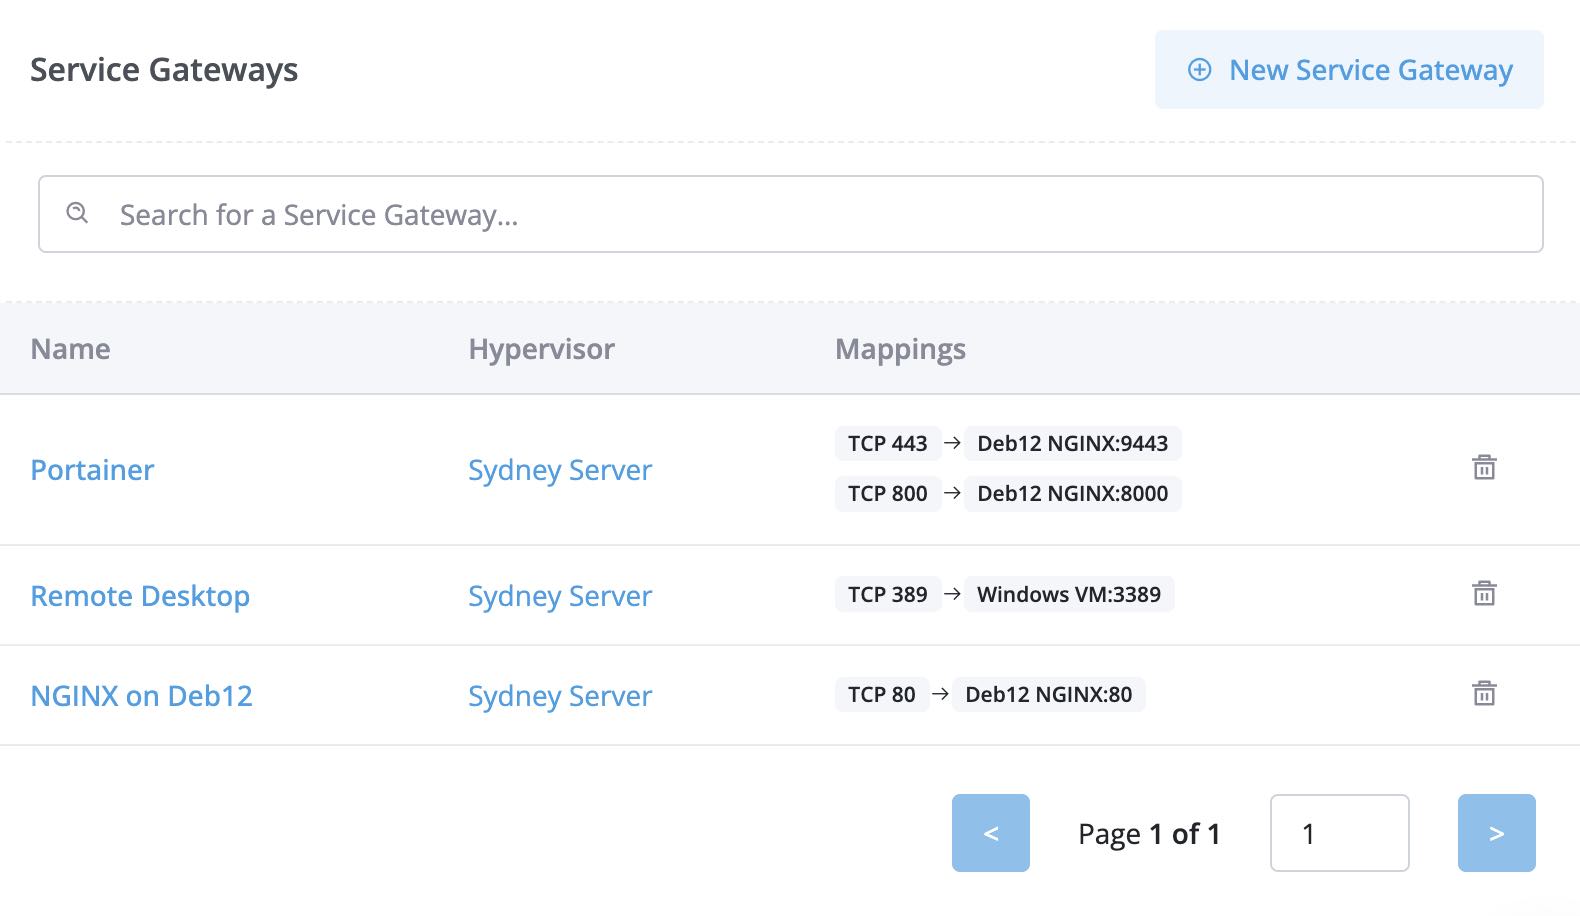This screenshot has height=916, width=1580.
Task: Go to the next page with > button
Action: click(1496, 833)
